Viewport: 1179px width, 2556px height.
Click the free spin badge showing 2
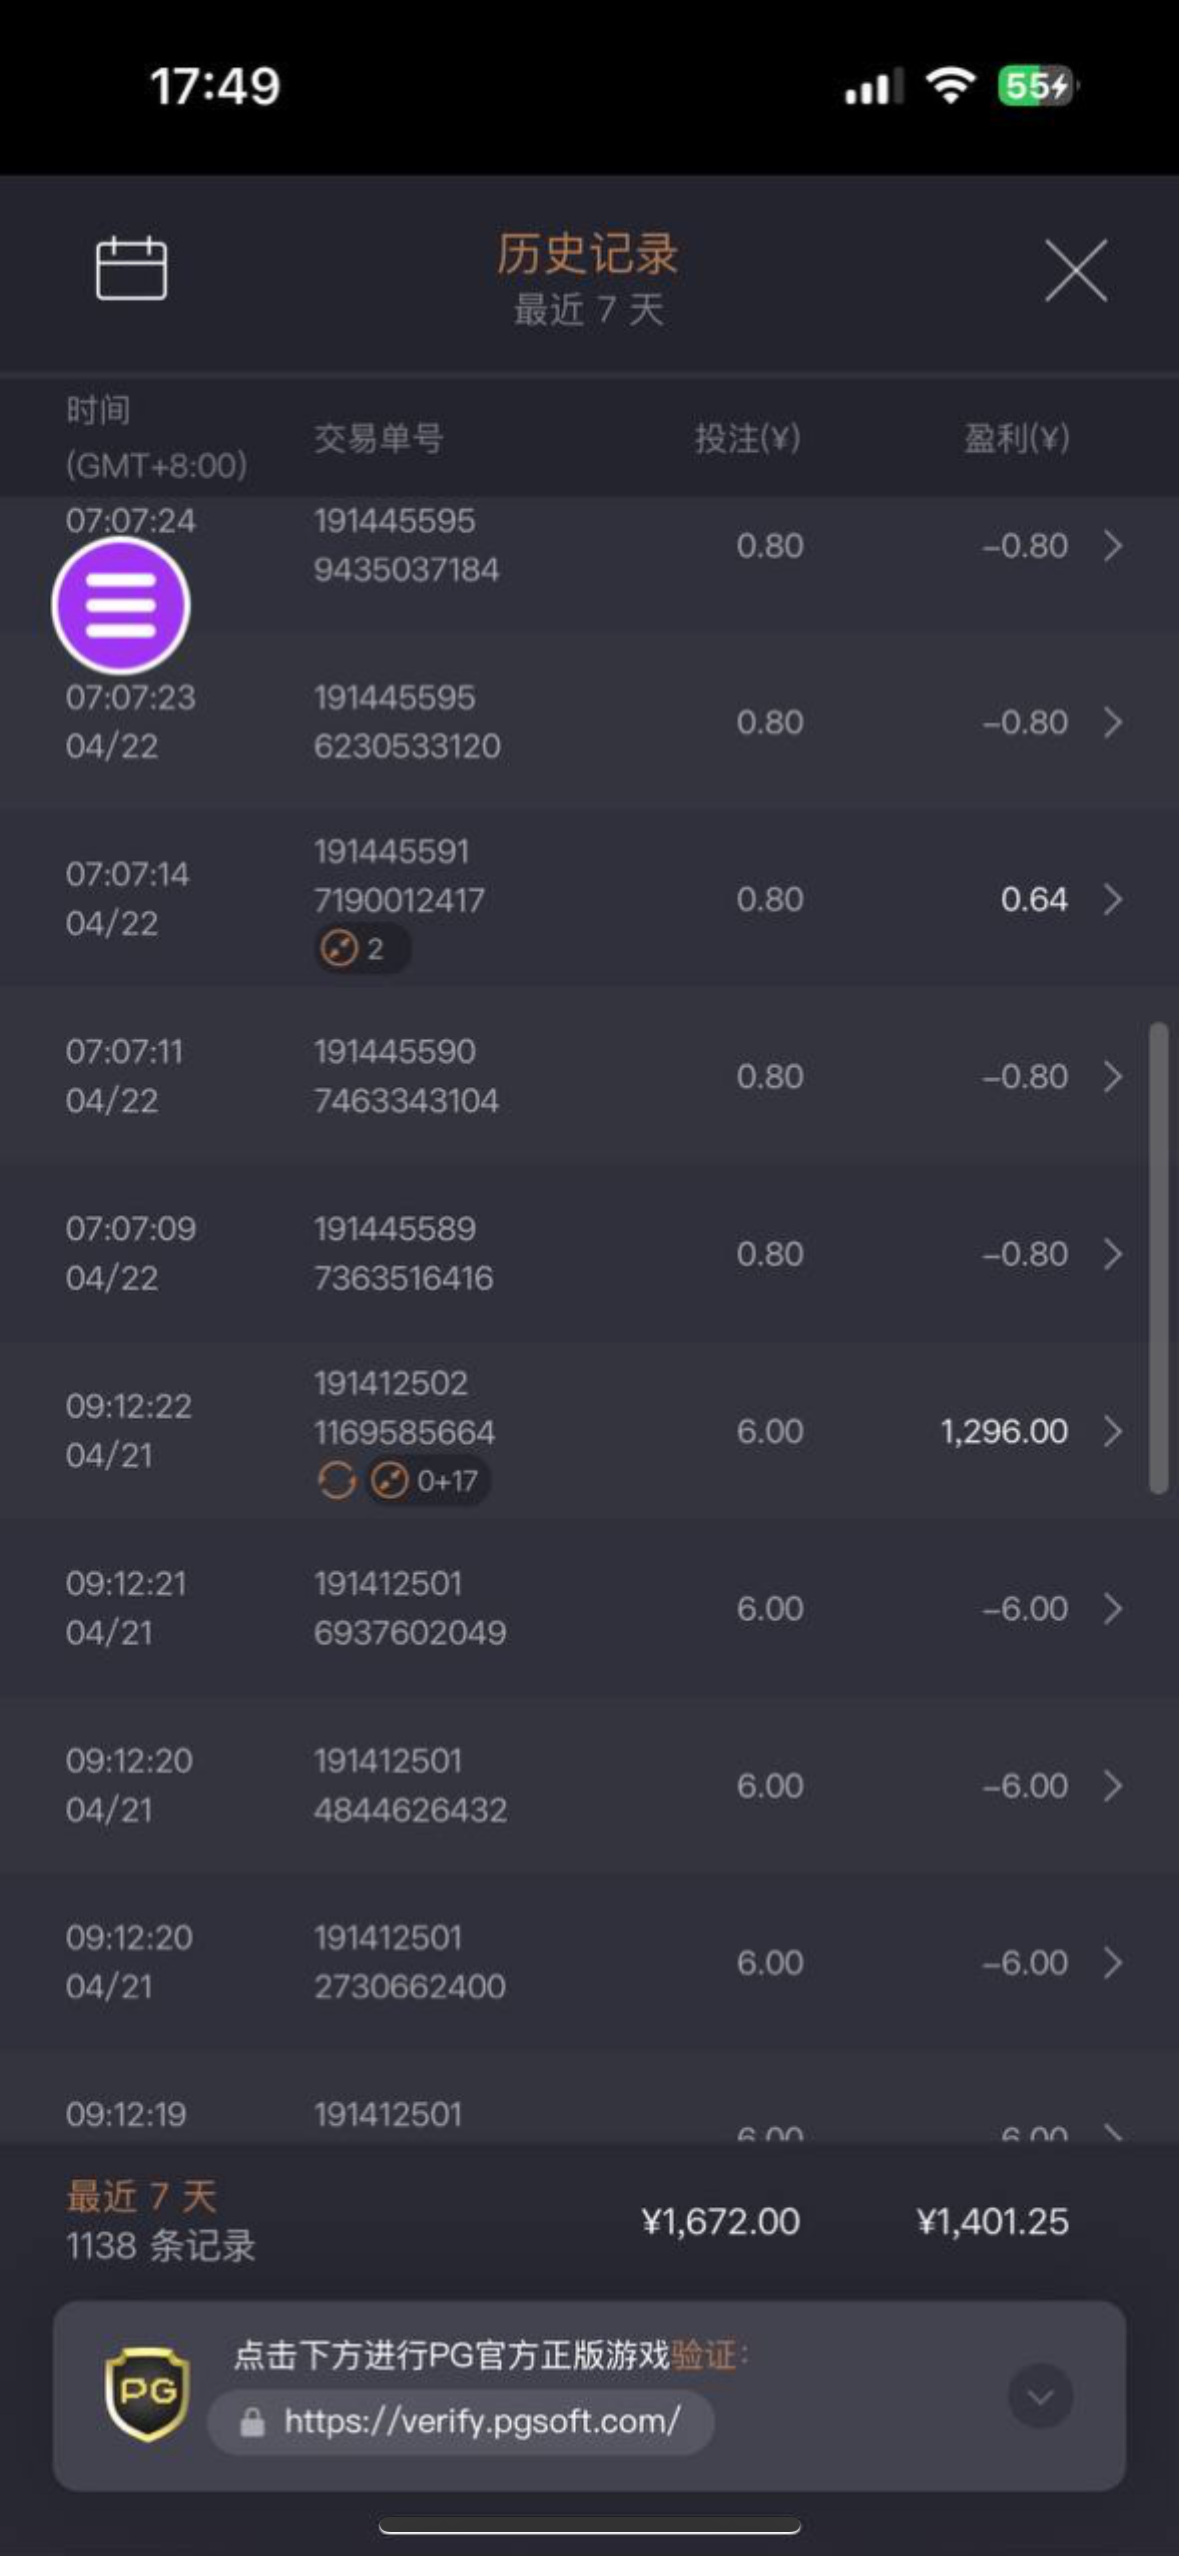click(x=362, y=948)
